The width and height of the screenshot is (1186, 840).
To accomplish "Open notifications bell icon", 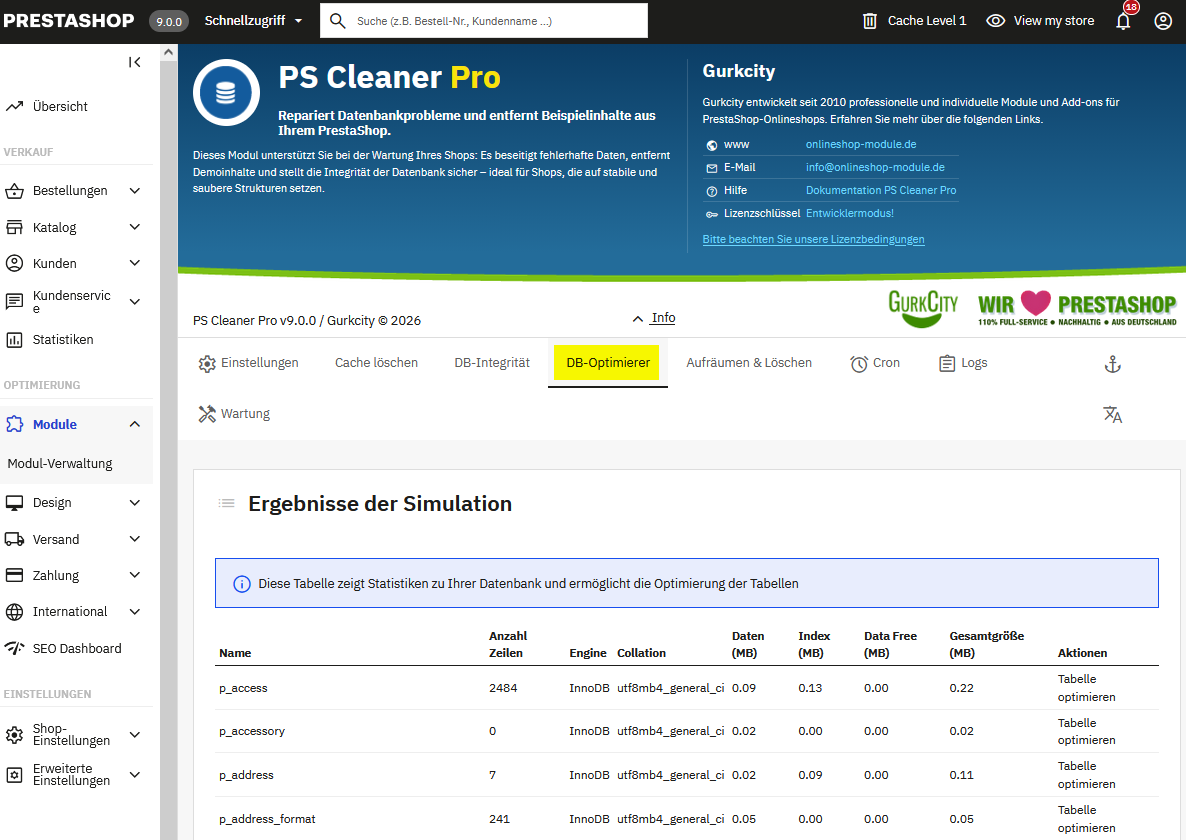I will pyautogui.click(x=1123, y=20).
